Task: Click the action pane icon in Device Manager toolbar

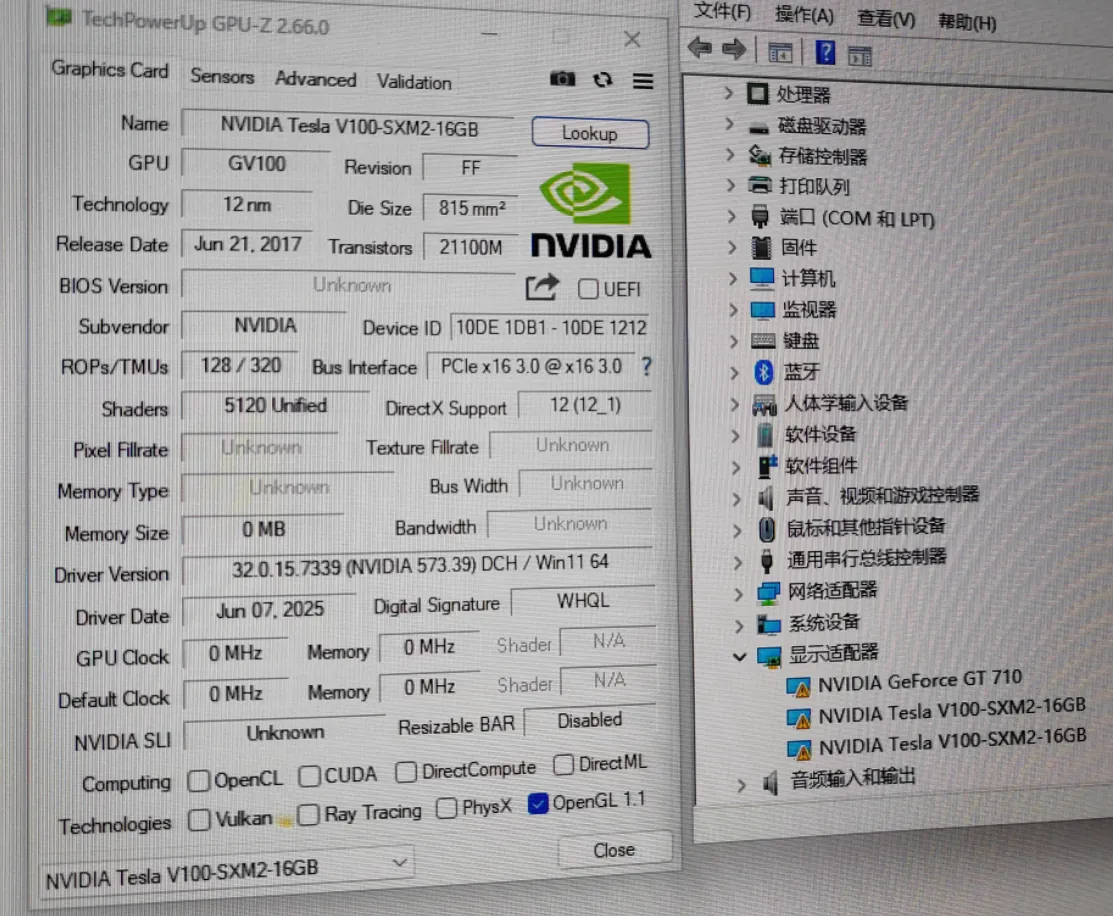Action: coord(860,55)
